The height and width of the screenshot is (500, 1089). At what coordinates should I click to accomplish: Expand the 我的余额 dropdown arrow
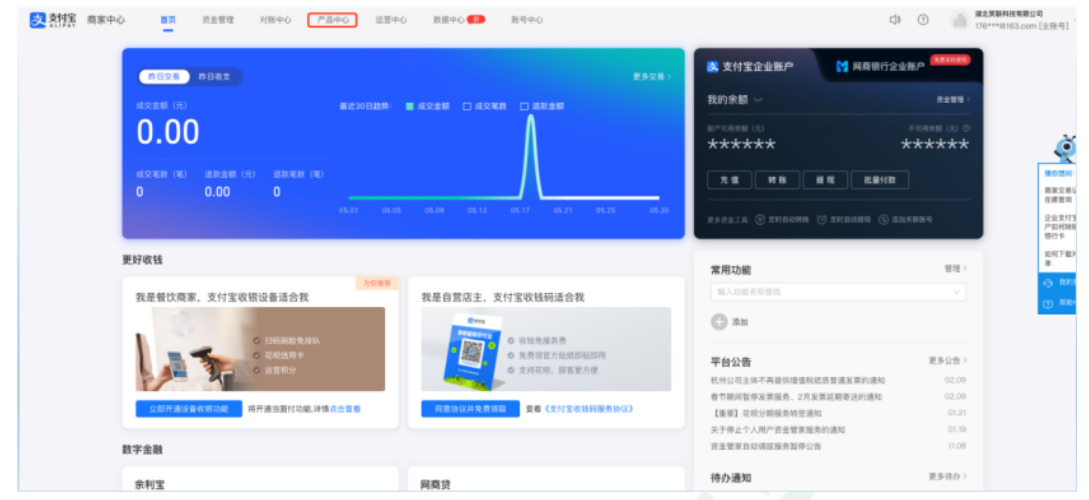(758, 100)
